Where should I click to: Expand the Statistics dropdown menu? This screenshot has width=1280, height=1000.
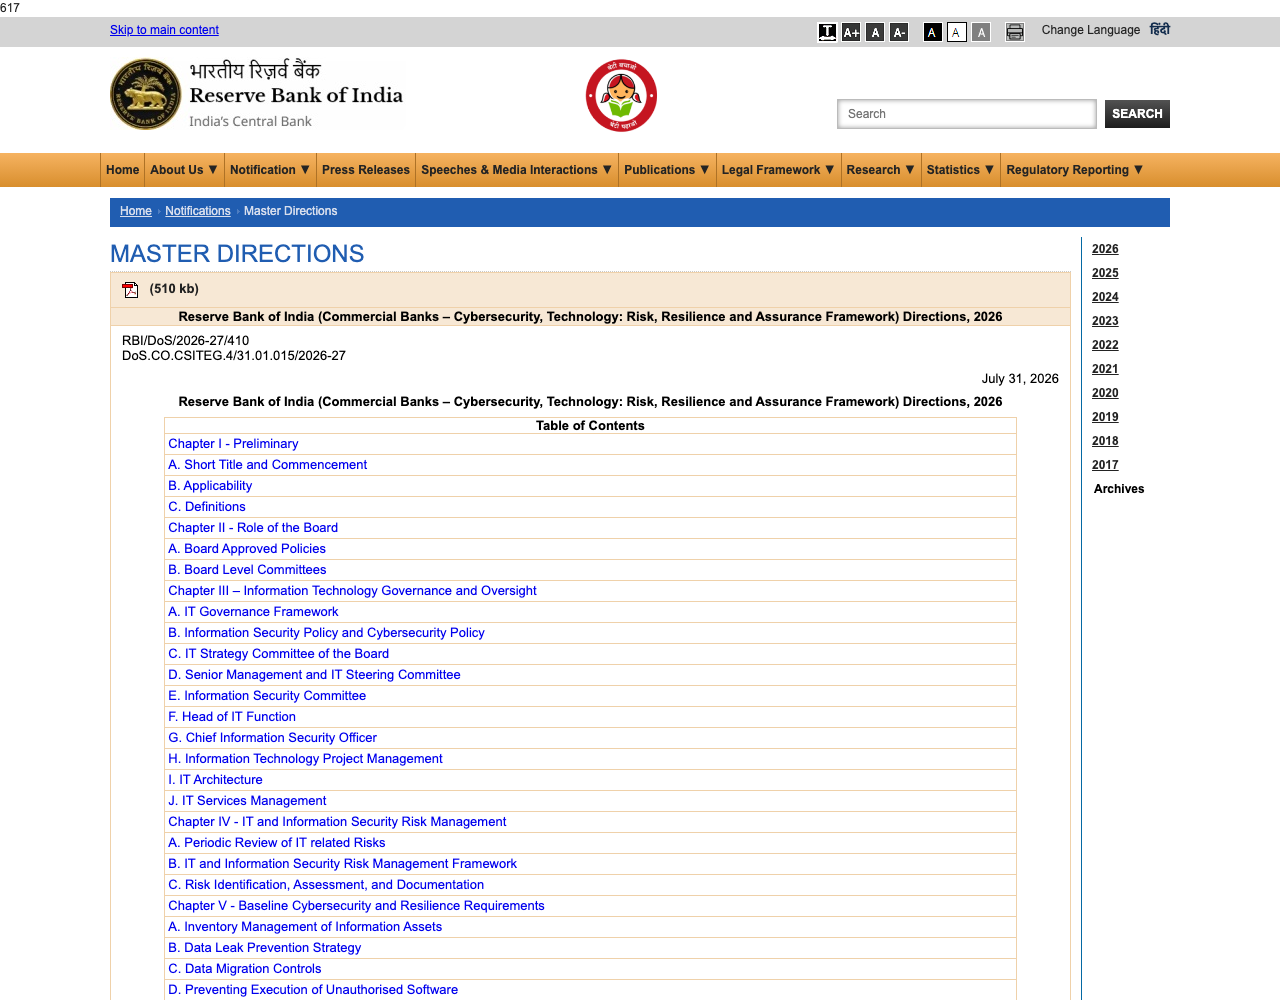961,170
